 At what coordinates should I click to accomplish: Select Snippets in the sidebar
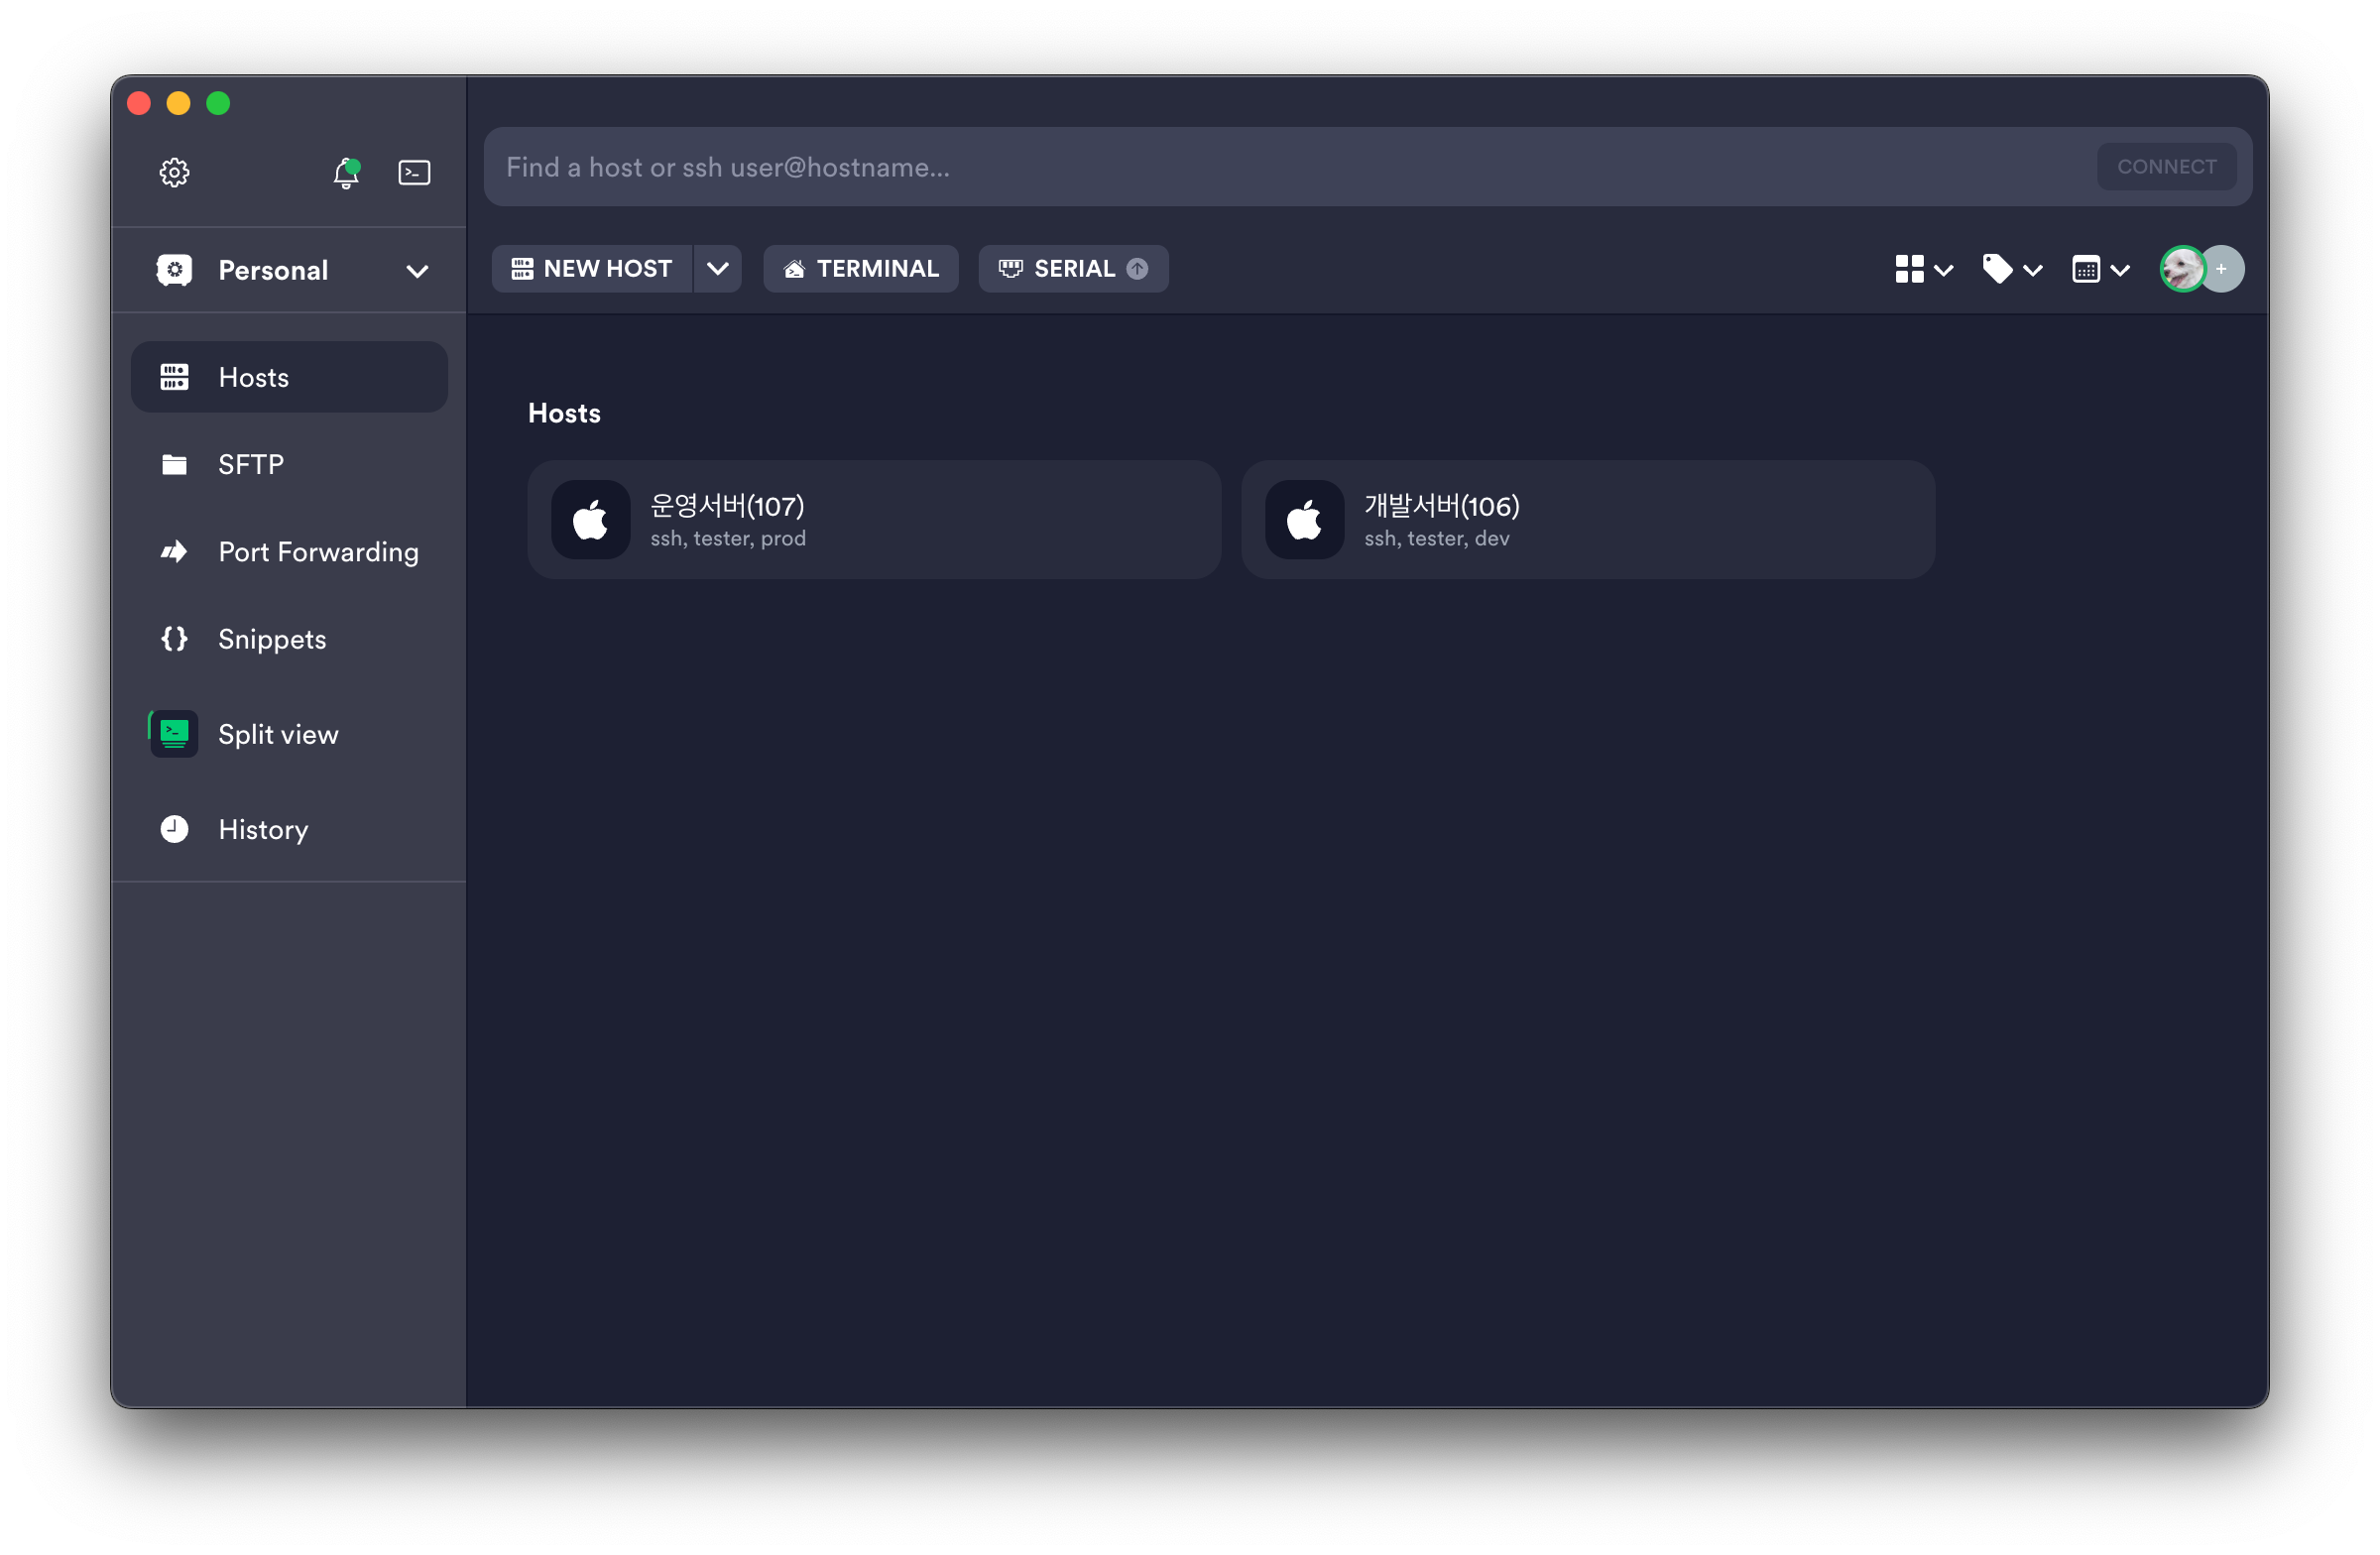pos(271,639)
